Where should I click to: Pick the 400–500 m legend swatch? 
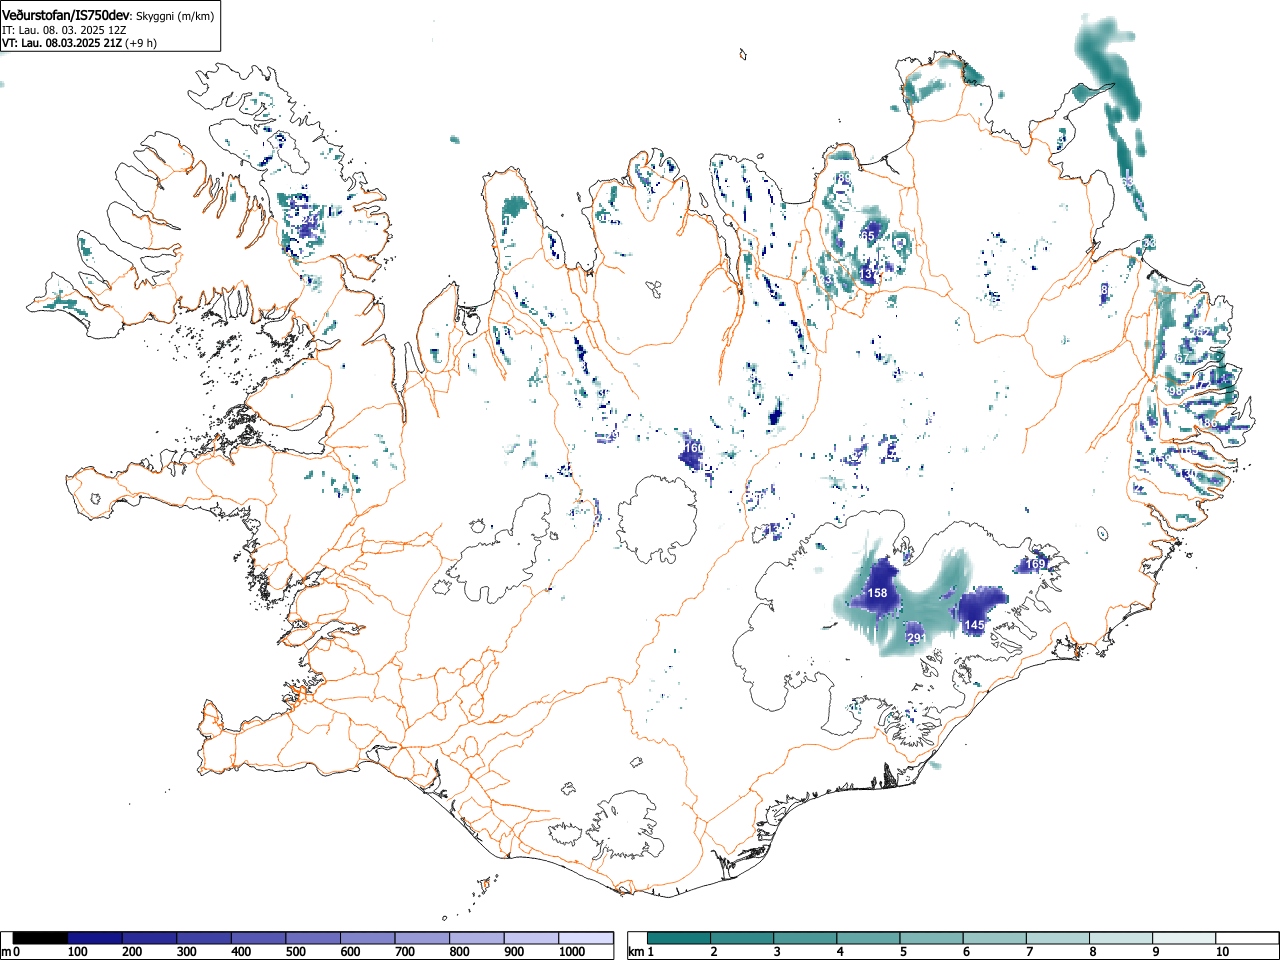(x=259, y=938)
